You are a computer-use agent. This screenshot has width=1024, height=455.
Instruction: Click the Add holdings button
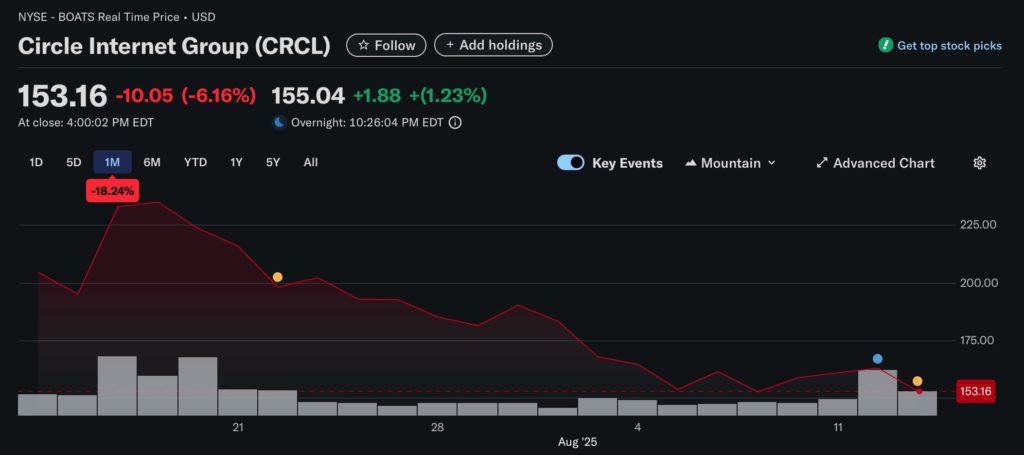[493, 45]
